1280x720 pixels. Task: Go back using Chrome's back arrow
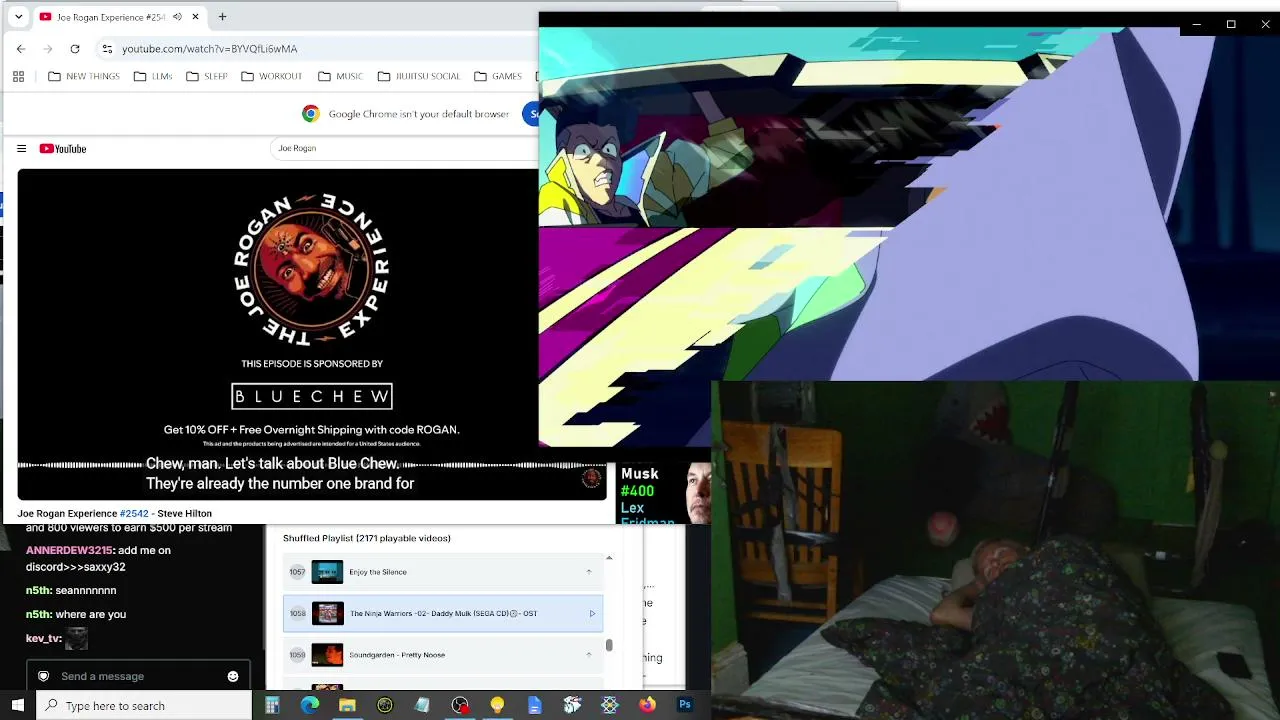(x=21, y=48)
